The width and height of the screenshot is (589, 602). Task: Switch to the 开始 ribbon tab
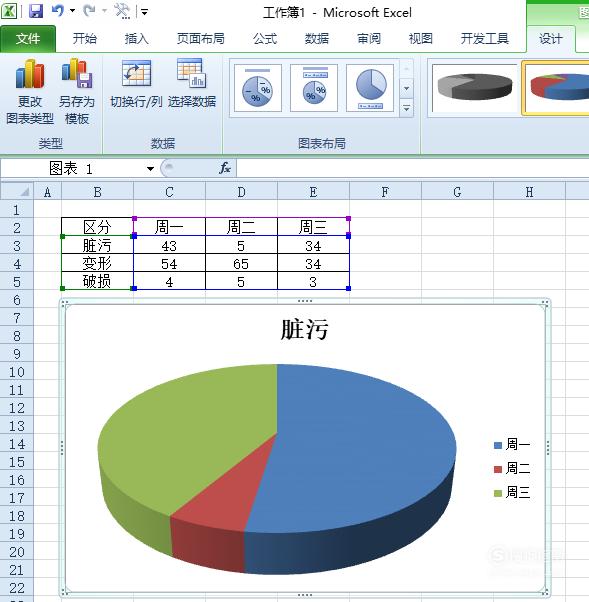click(84, 39)
